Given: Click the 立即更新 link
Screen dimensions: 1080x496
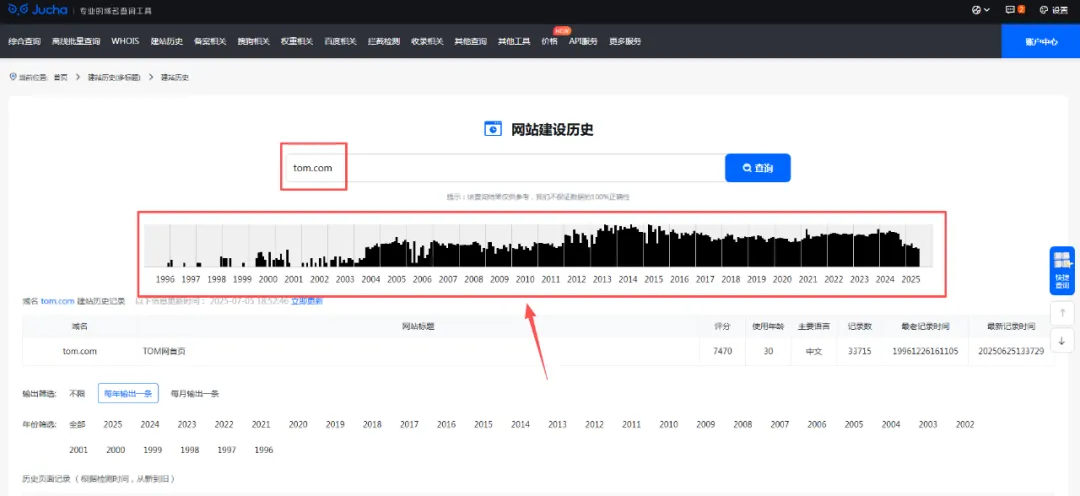Looking at the screenshot, I should [307, 301].
